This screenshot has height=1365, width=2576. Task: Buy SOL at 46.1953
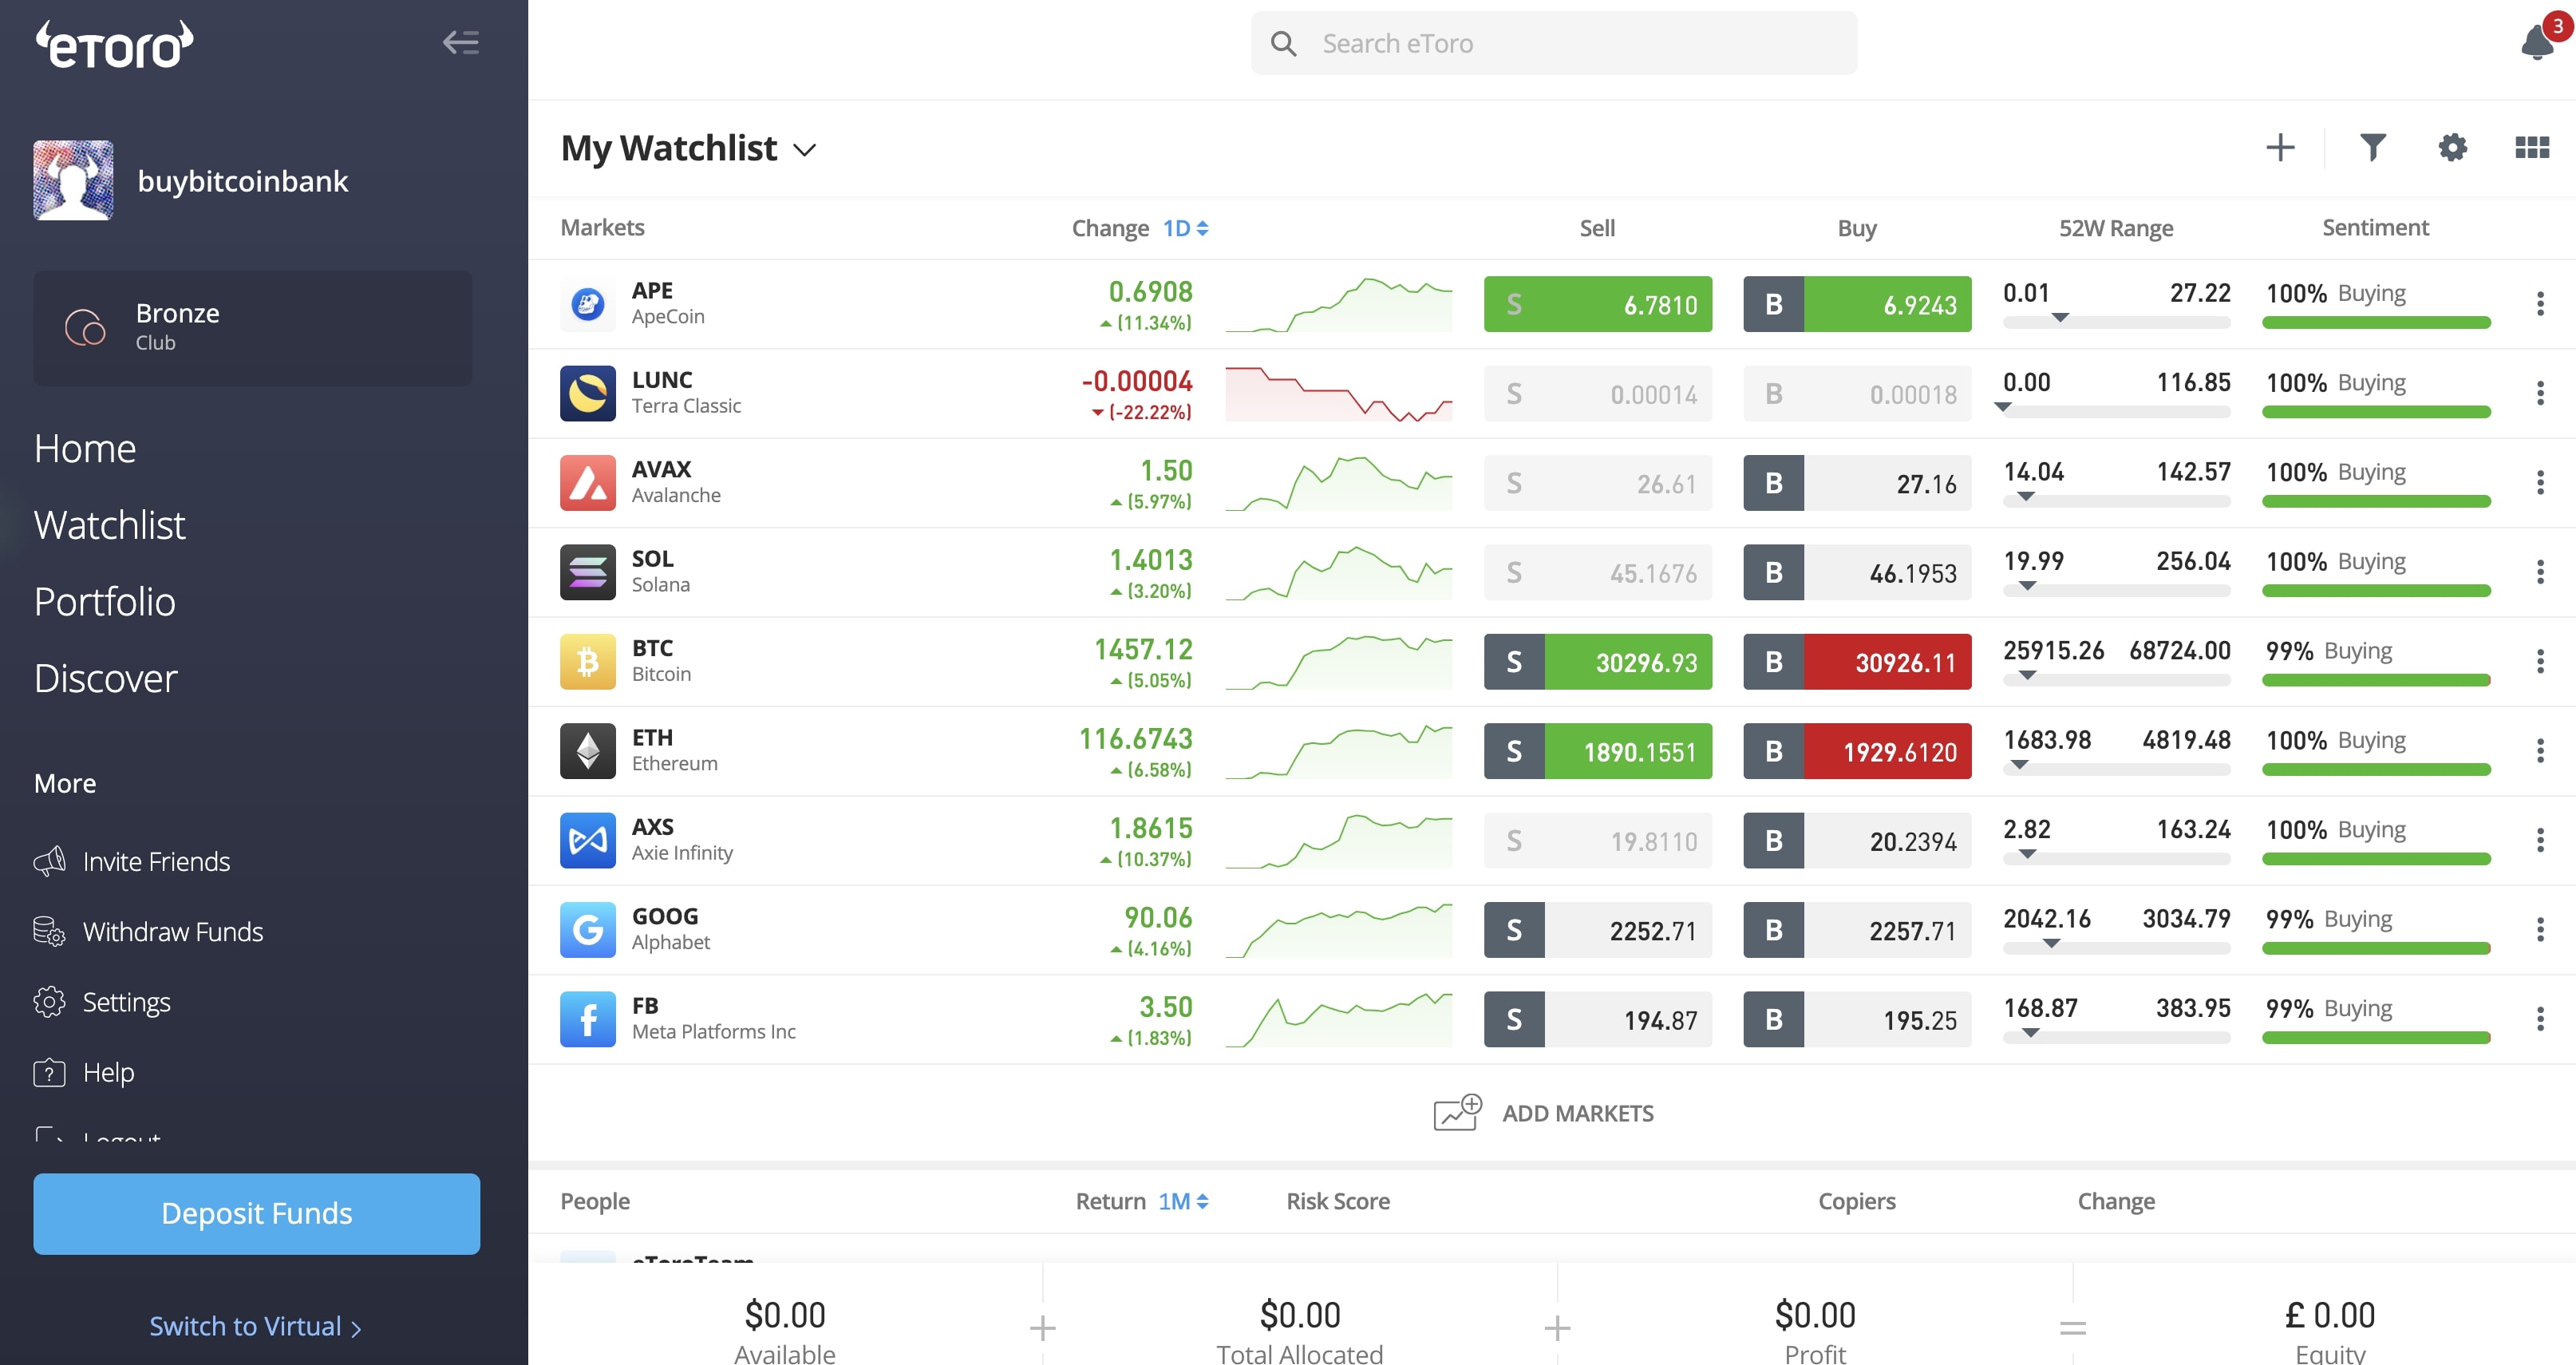click(x=1857, y=572)
